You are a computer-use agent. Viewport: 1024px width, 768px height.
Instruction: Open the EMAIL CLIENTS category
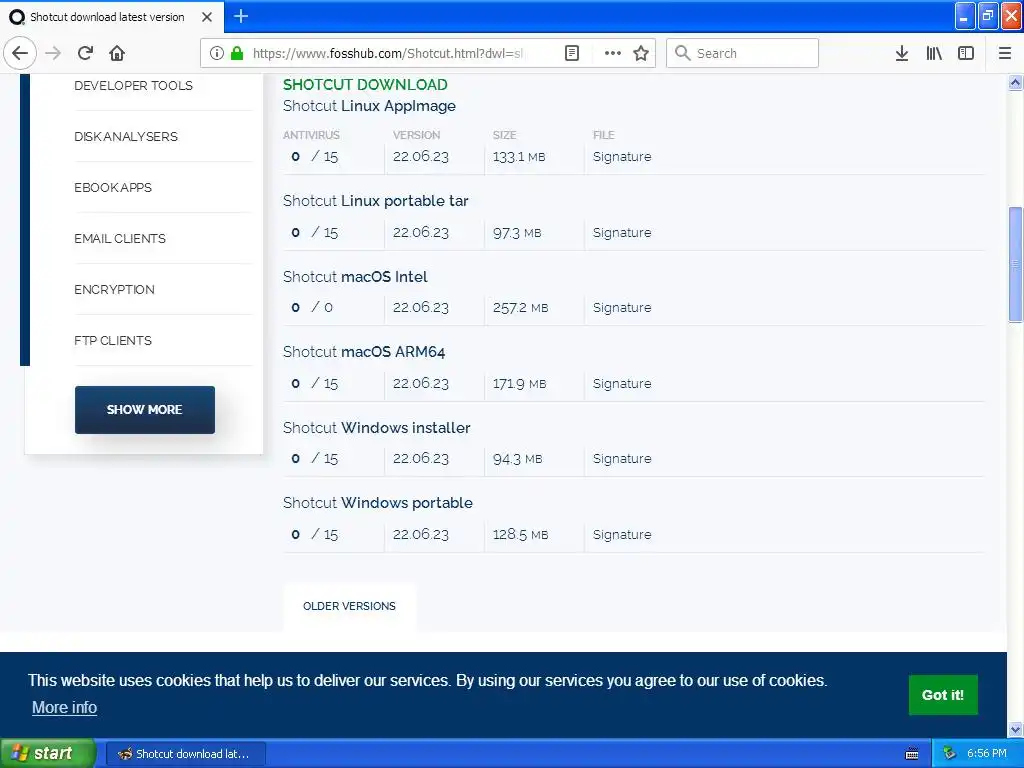tap(120, 238)
